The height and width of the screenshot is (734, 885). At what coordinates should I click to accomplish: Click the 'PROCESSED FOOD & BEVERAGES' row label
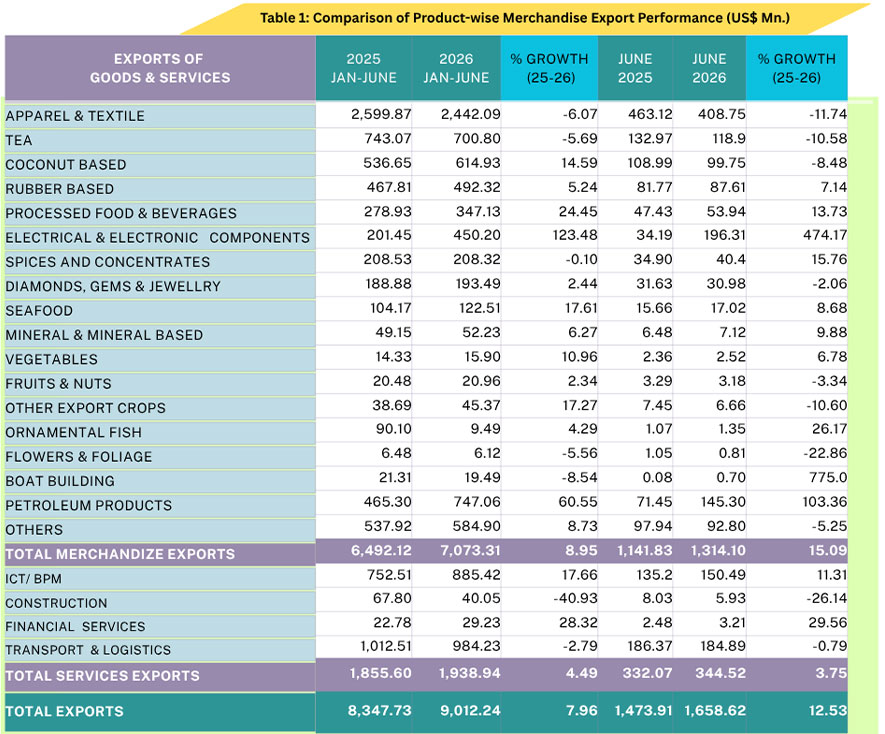click(121, 213)
